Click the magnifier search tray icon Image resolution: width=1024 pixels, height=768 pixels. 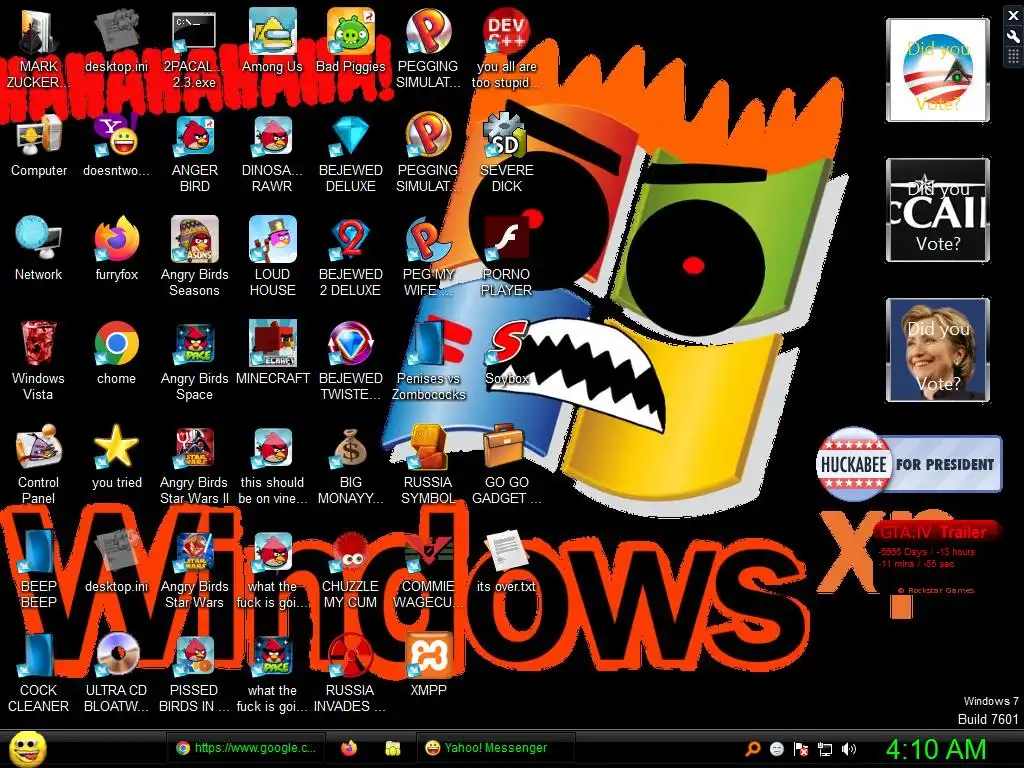[753, 749]
